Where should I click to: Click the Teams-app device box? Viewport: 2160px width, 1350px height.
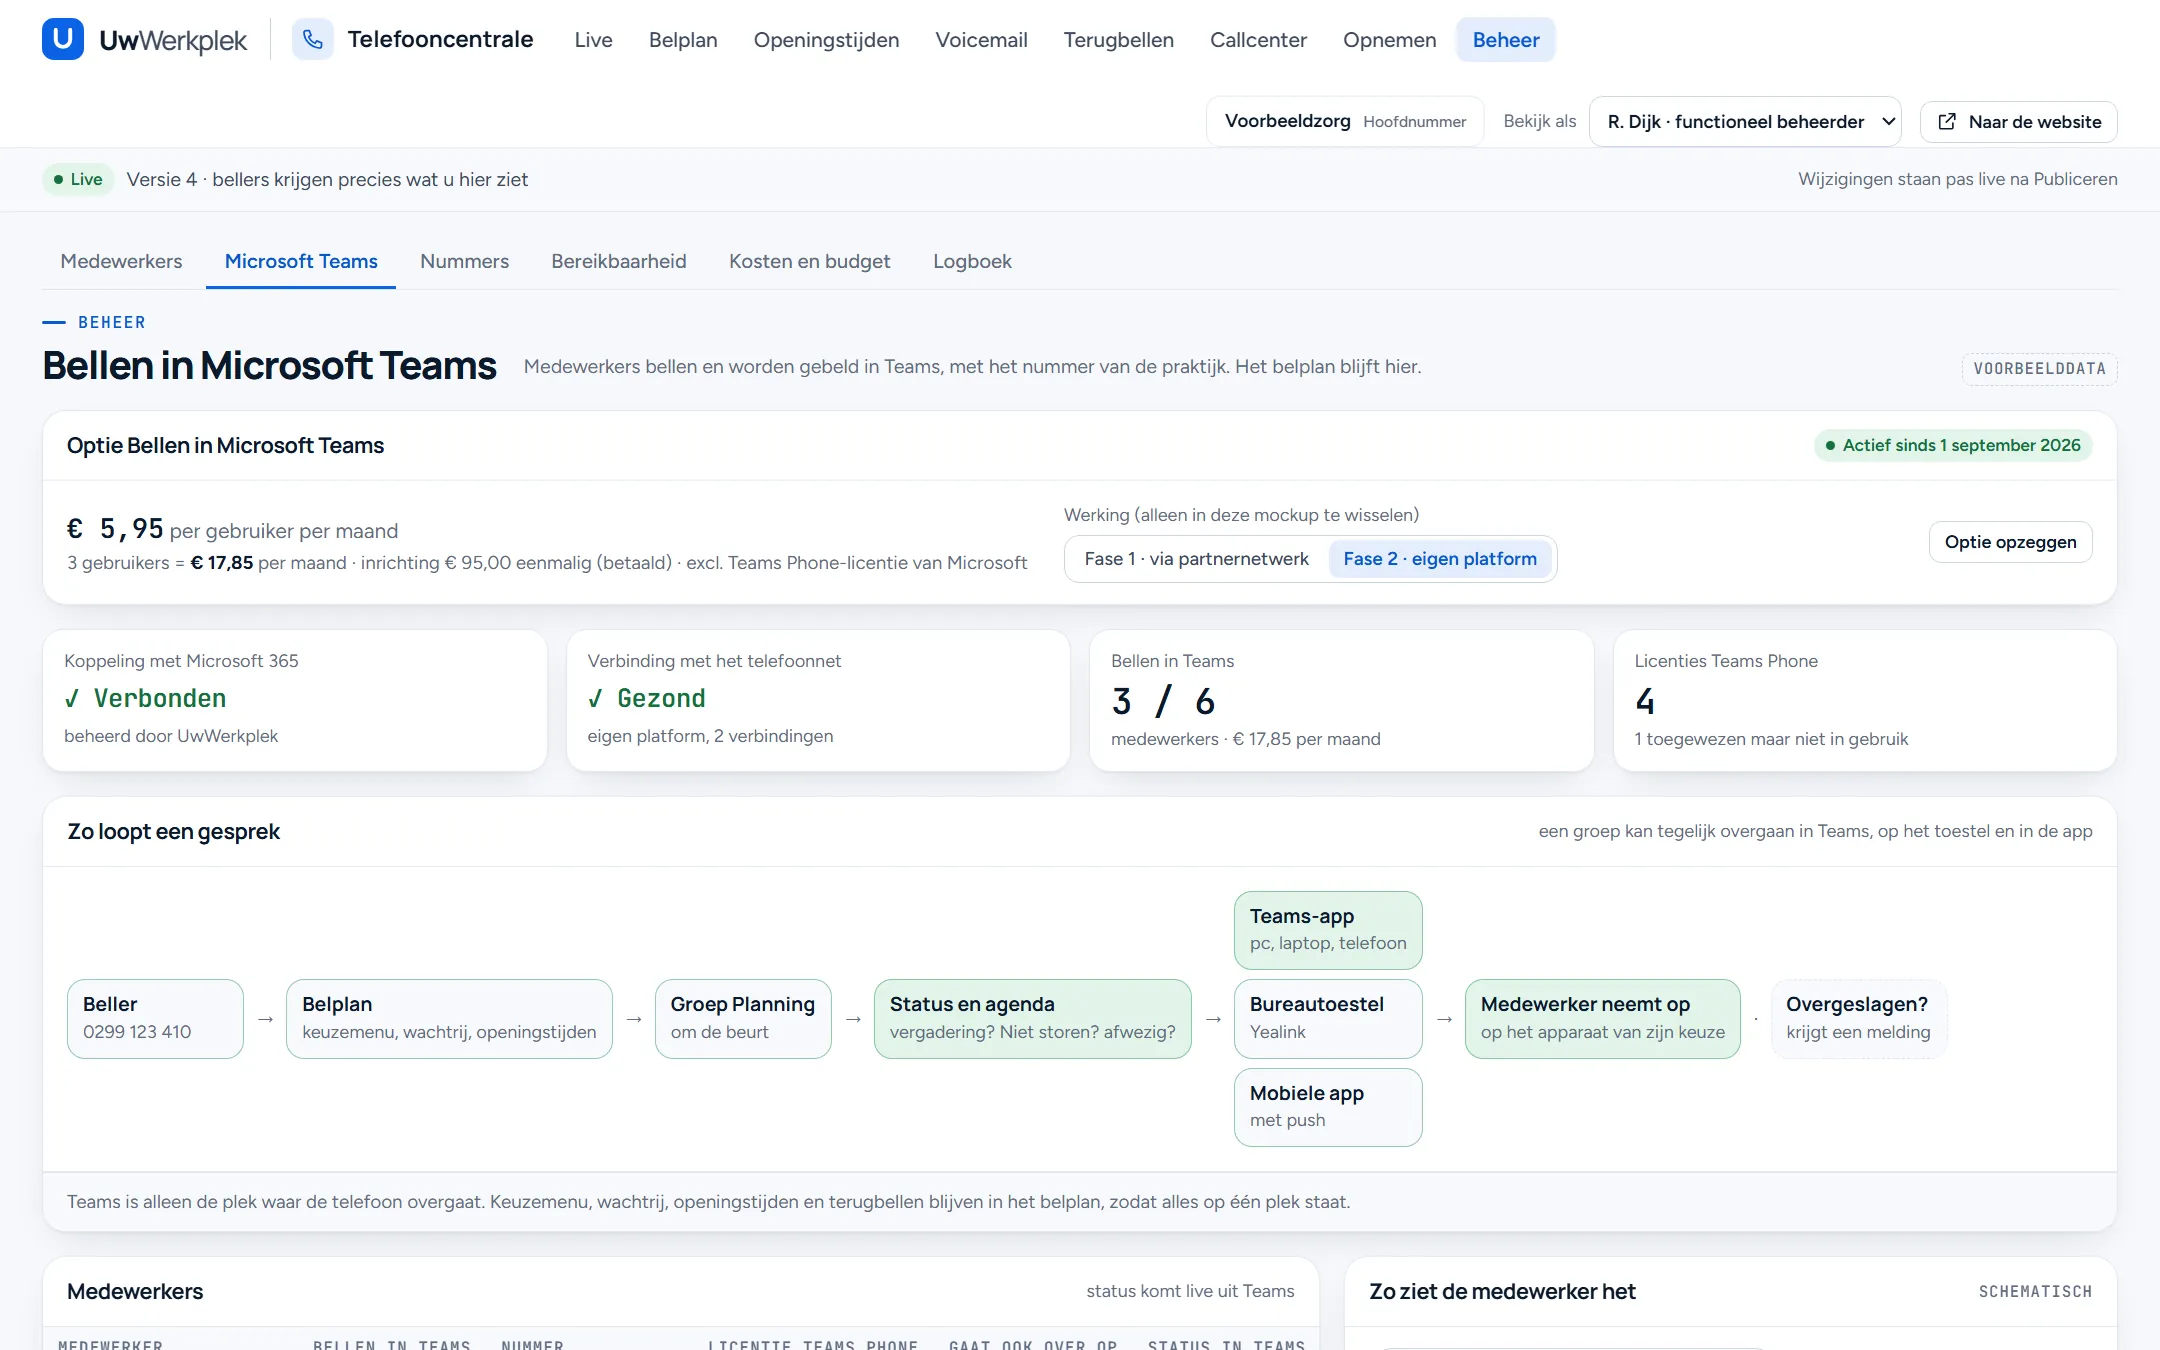pos(1328,930)
